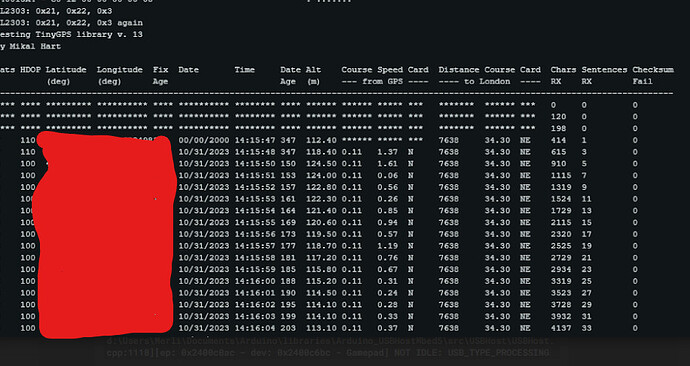The image size is (690, 366).
Task: Select the 'by Mikal Hart' line
Action: tap(30, 46)
